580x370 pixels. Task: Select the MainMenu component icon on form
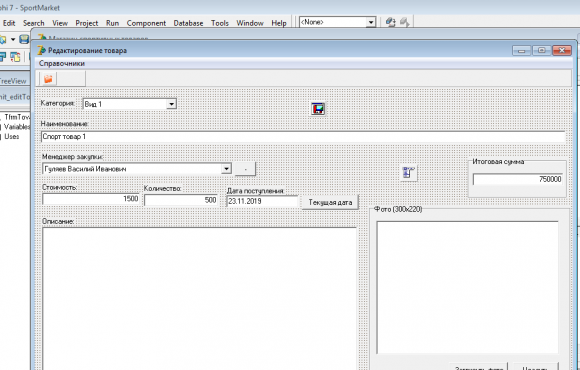point(409,173)
